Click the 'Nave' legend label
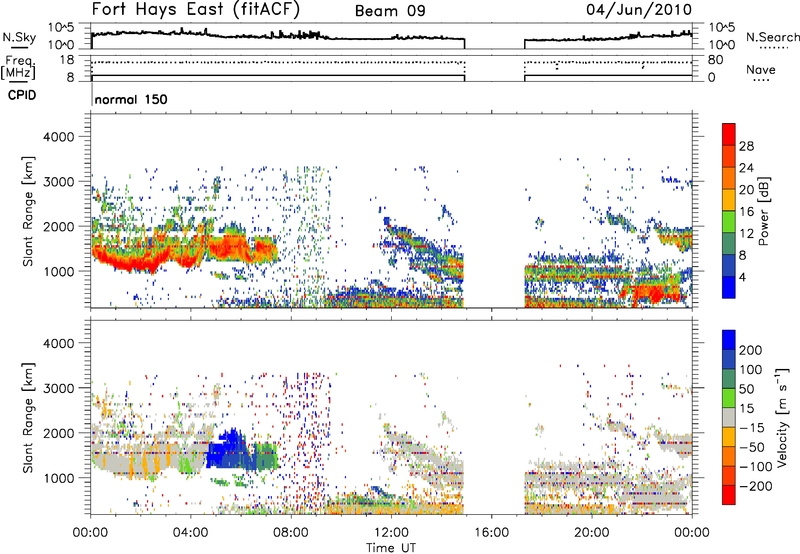Screen dimensions: 800x554 761,69
